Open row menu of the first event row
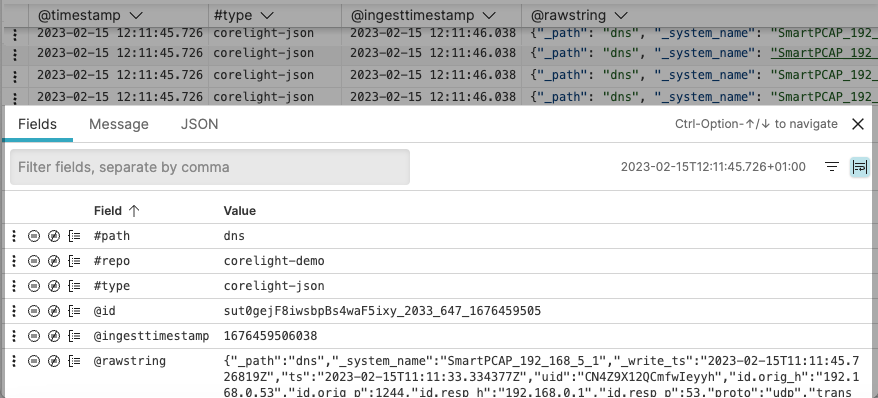878x398 pixels. (15, 35)
